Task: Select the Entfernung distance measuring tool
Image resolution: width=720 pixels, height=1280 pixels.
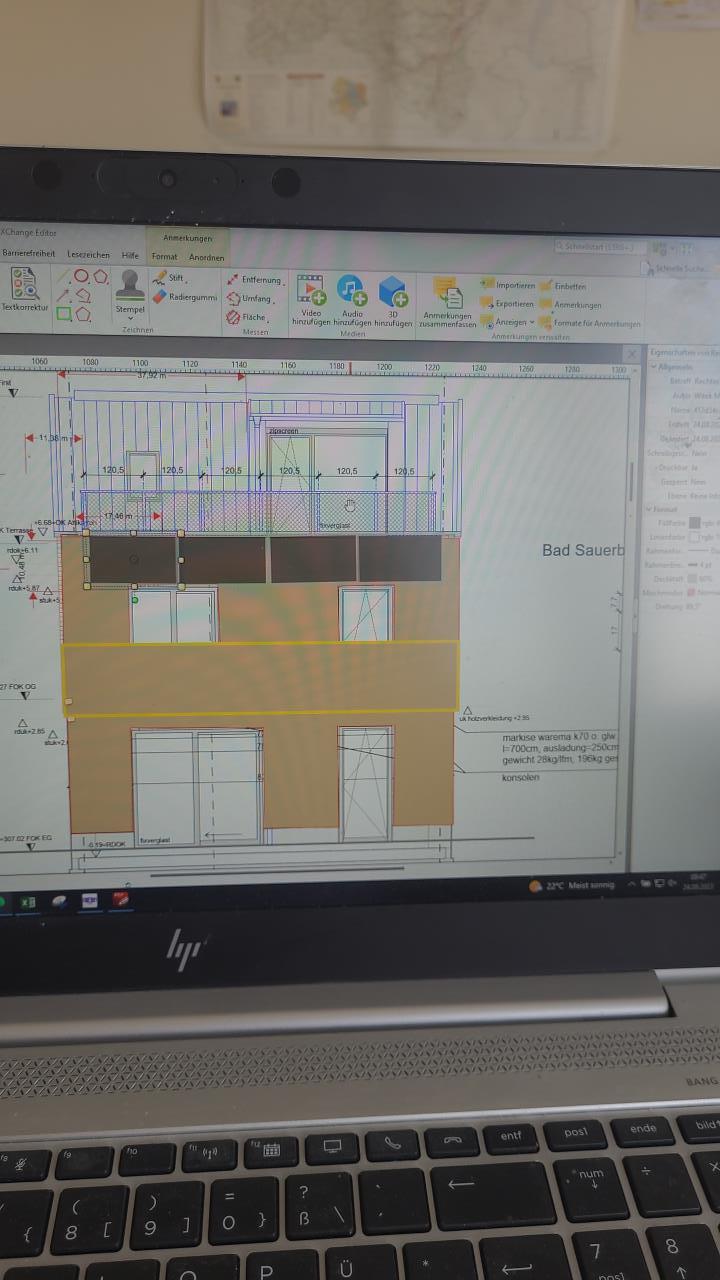Action: 255,280
